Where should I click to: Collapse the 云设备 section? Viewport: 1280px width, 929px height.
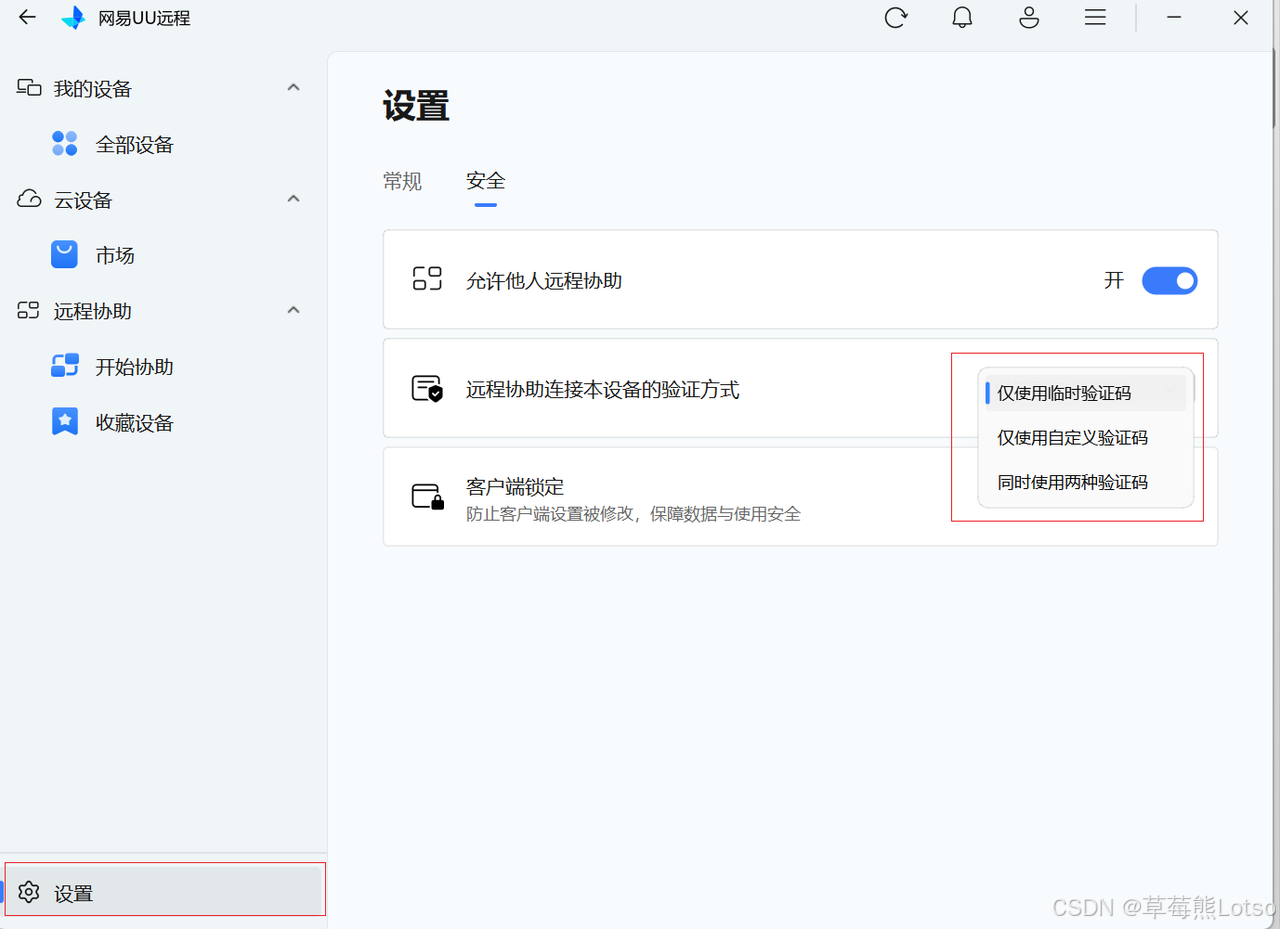293,198
